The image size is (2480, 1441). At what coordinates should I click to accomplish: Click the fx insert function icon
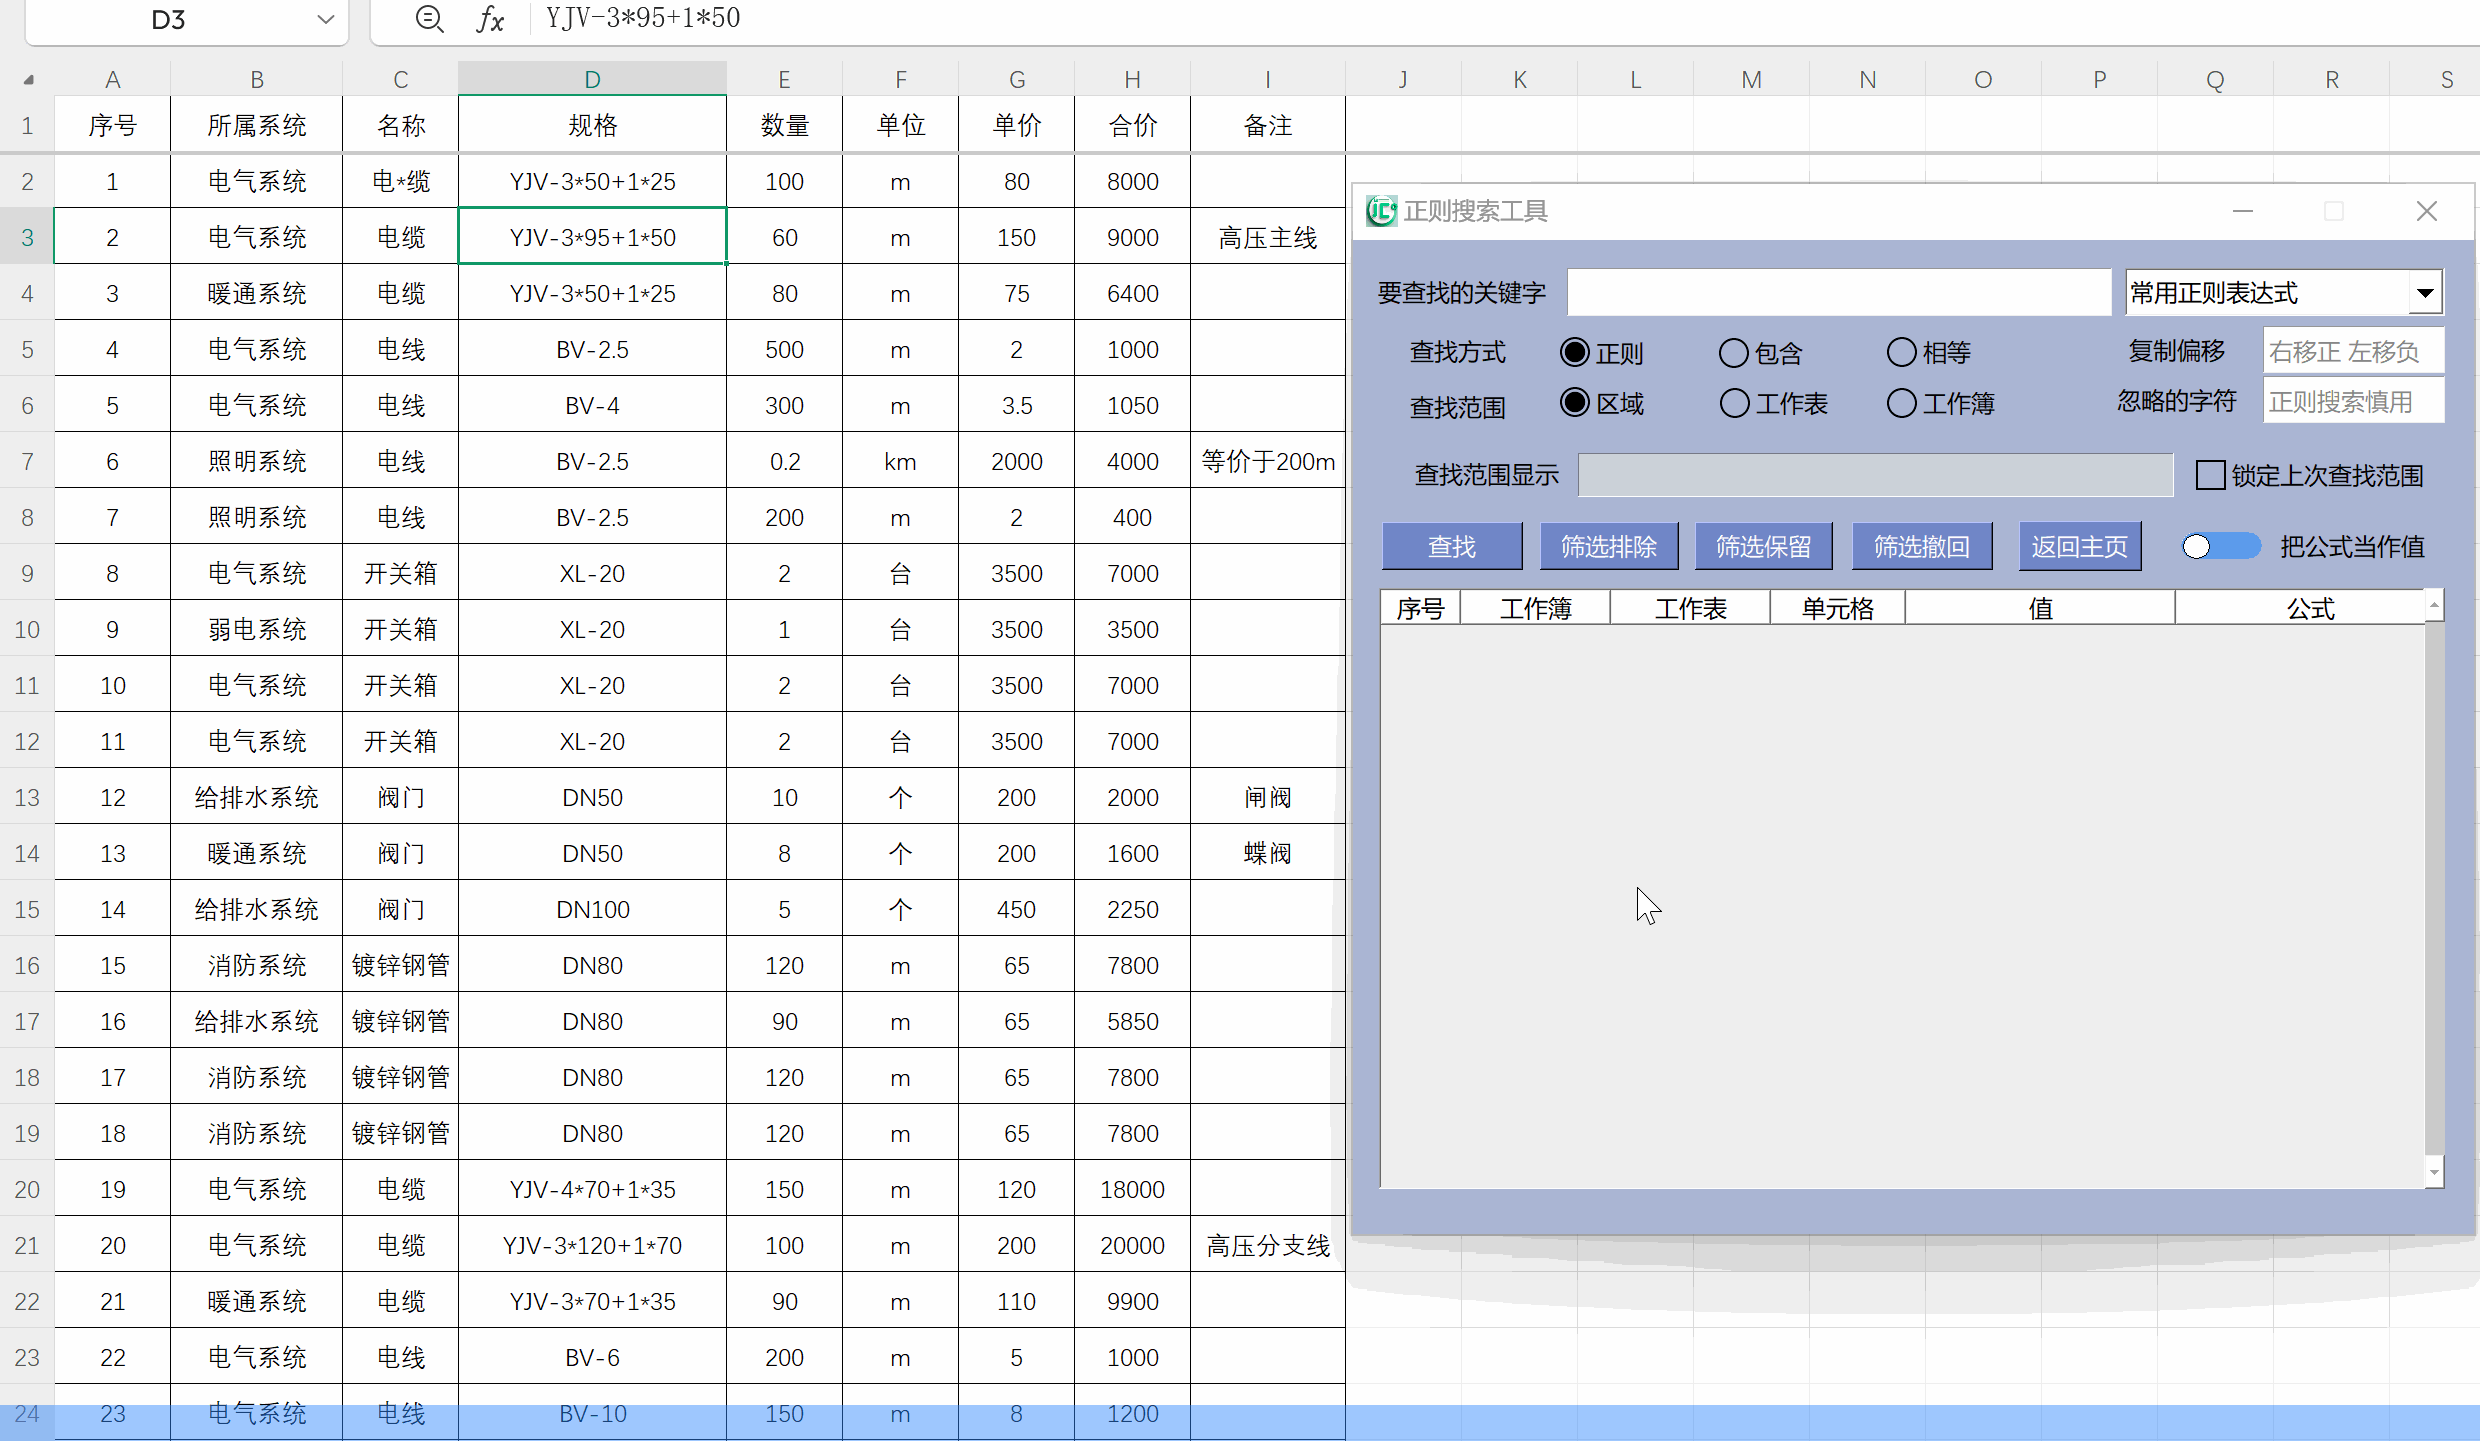(489, 18)
